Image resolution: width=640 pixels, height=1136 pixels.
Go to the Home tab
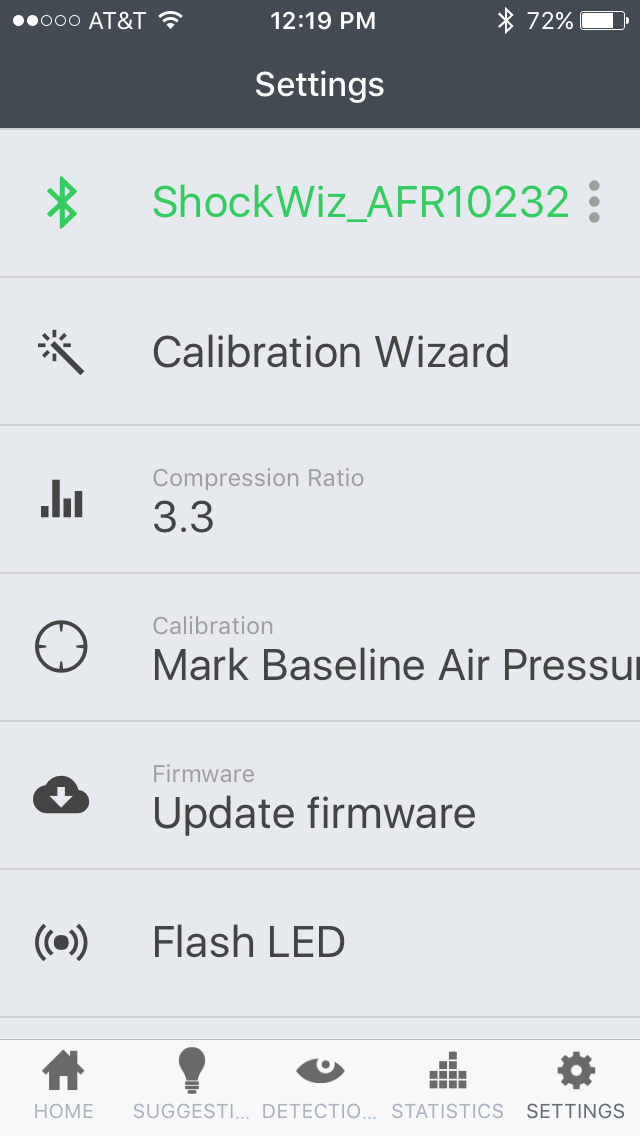pyautogui.click(x=64, y=1086)
